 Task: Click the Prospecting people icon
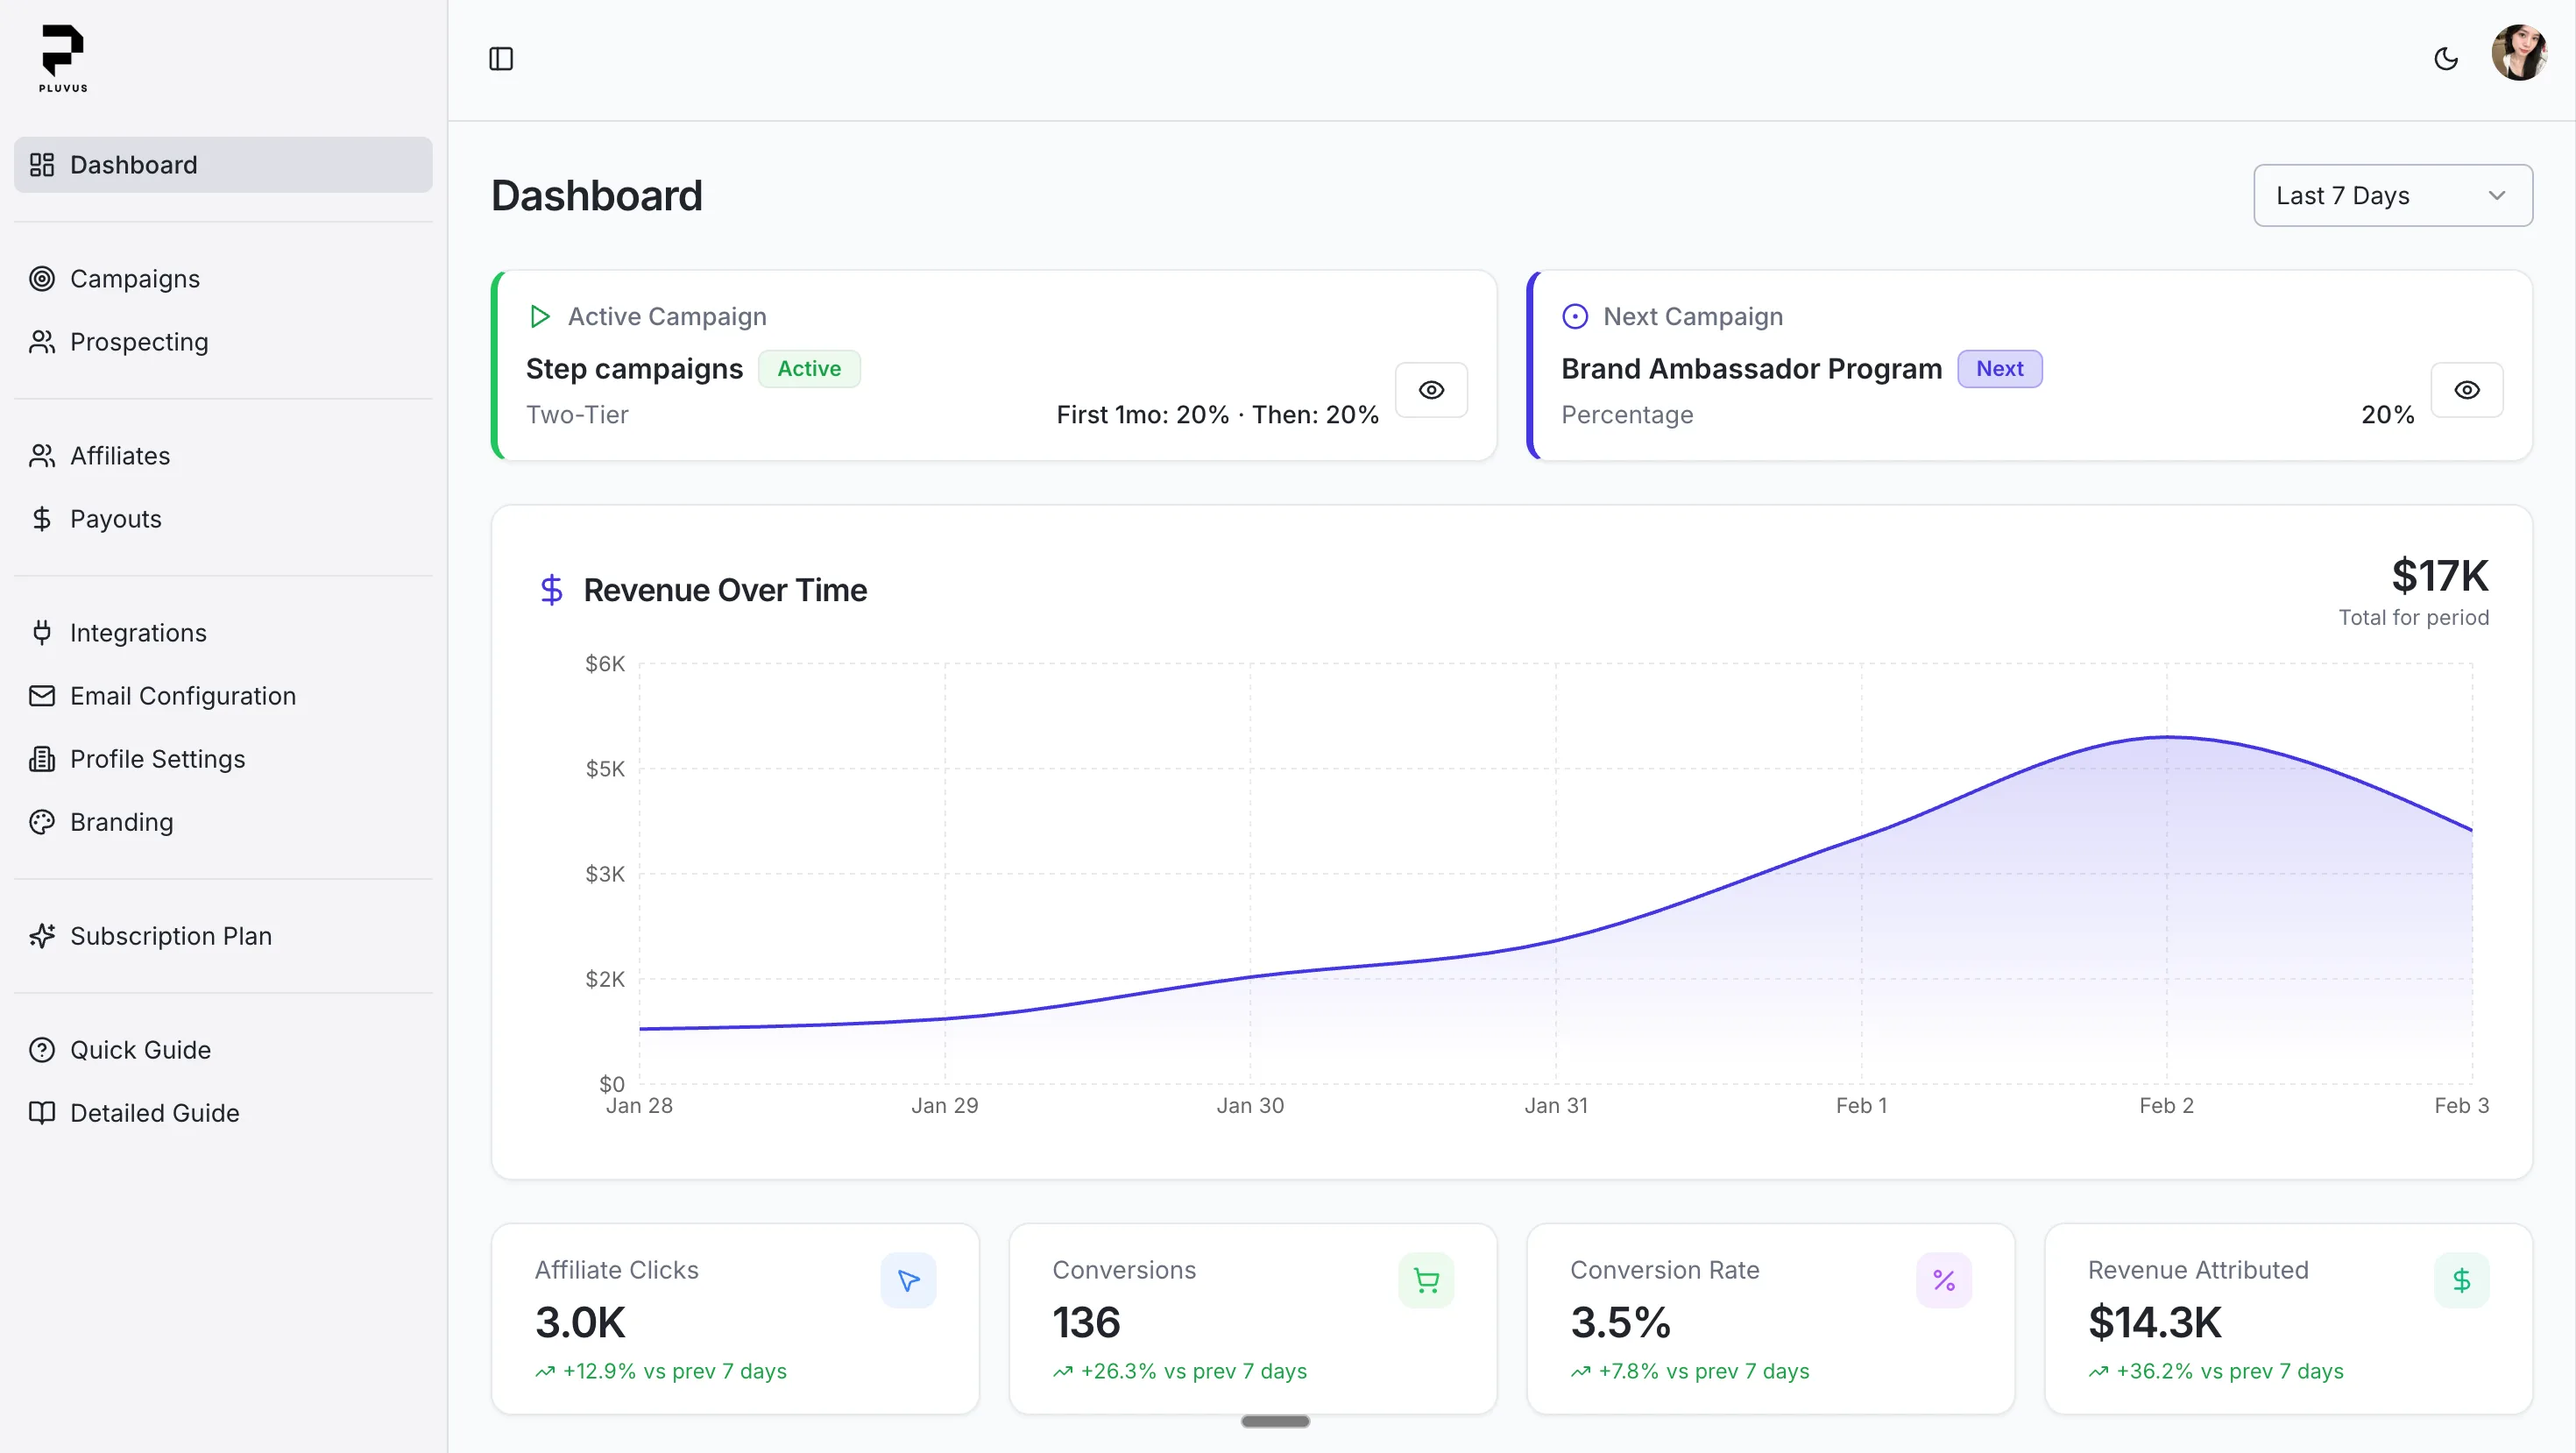coord(42,342)
